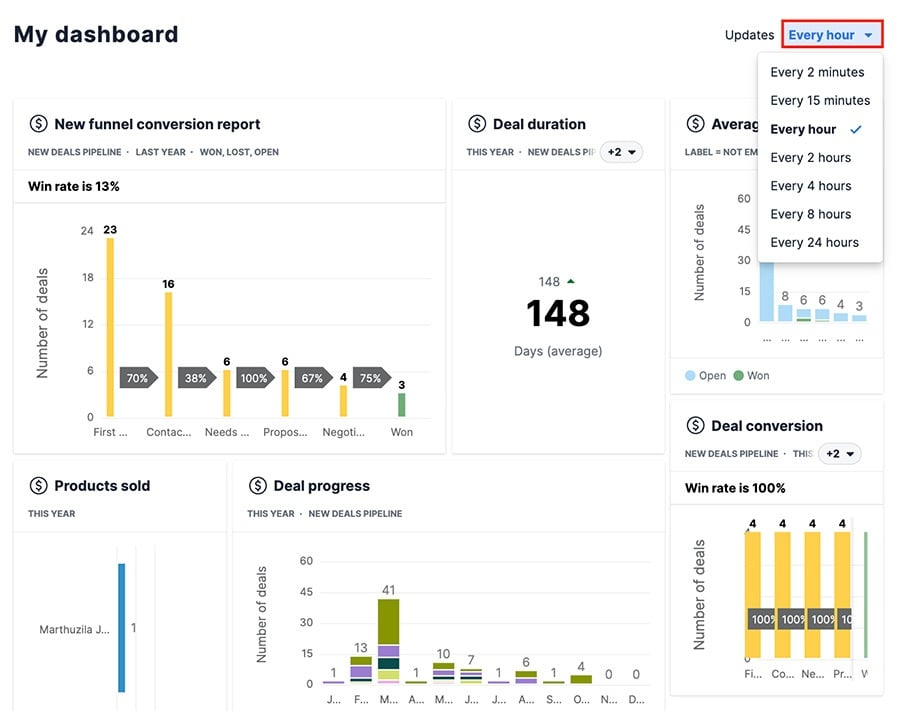
Task: Expand the +2 chip on Deal duration card
Action: click(x=620, y=152)
